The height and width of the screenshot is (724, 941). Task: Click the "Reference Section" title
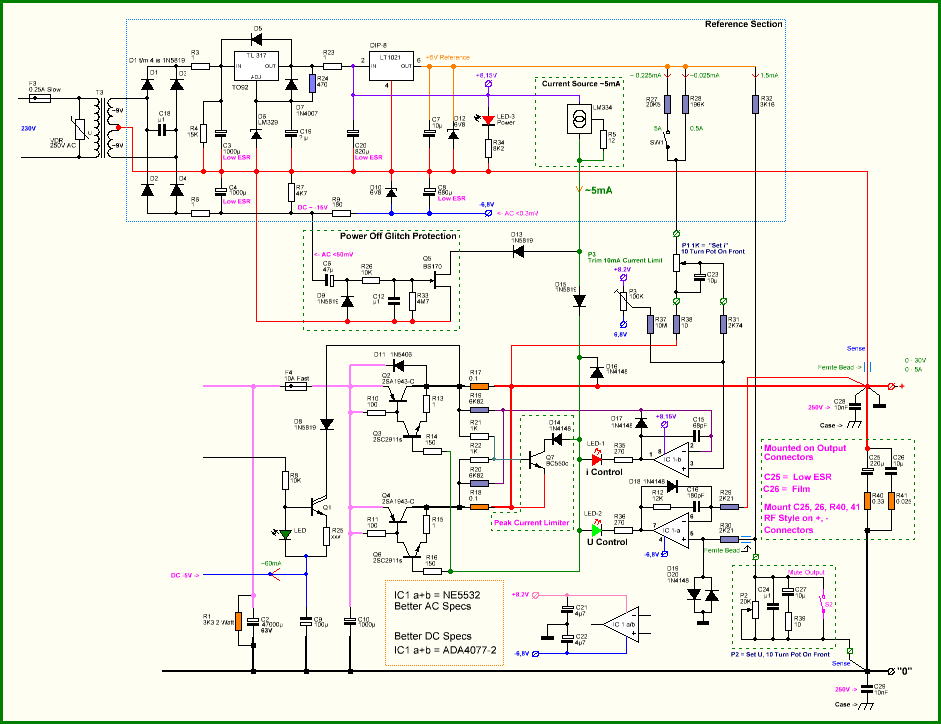click(744, 25)
